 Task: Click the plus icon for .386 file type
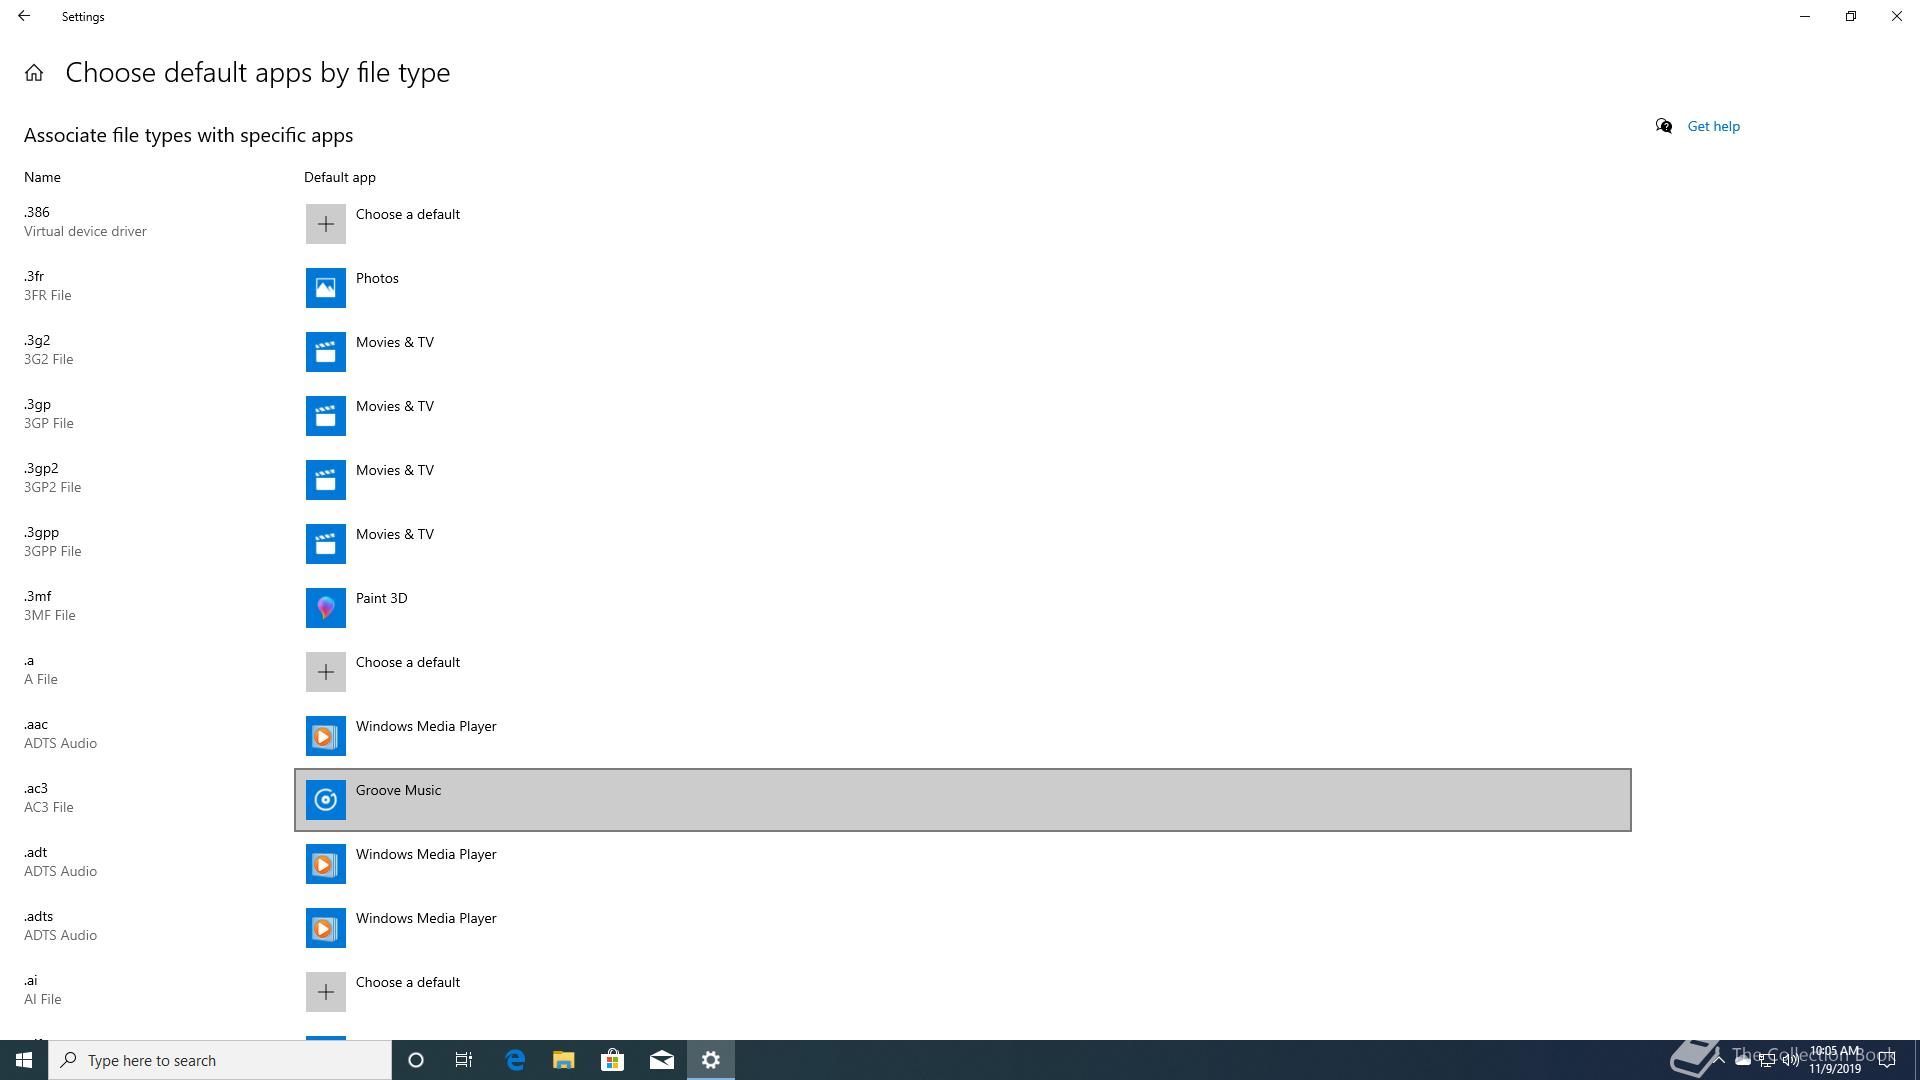click(325, 224)
